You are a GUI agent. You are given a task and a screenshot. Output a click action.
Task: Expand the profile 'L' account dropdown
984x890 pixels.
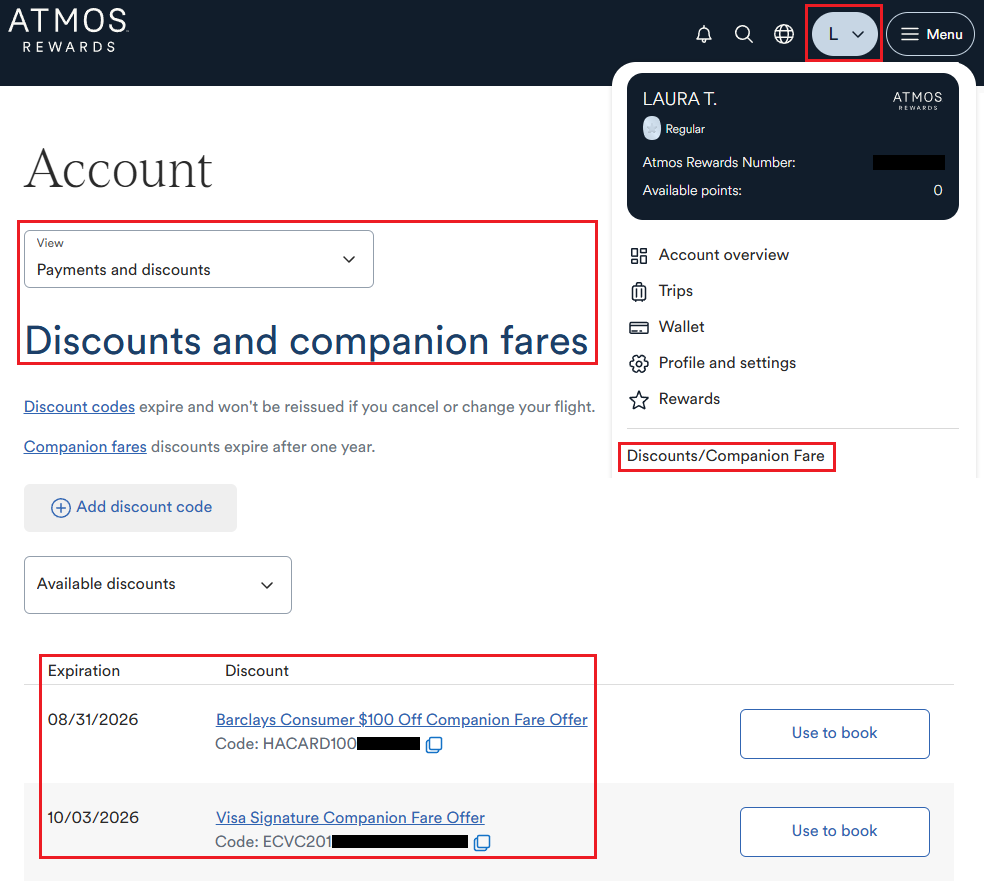[x=844, y=34]
